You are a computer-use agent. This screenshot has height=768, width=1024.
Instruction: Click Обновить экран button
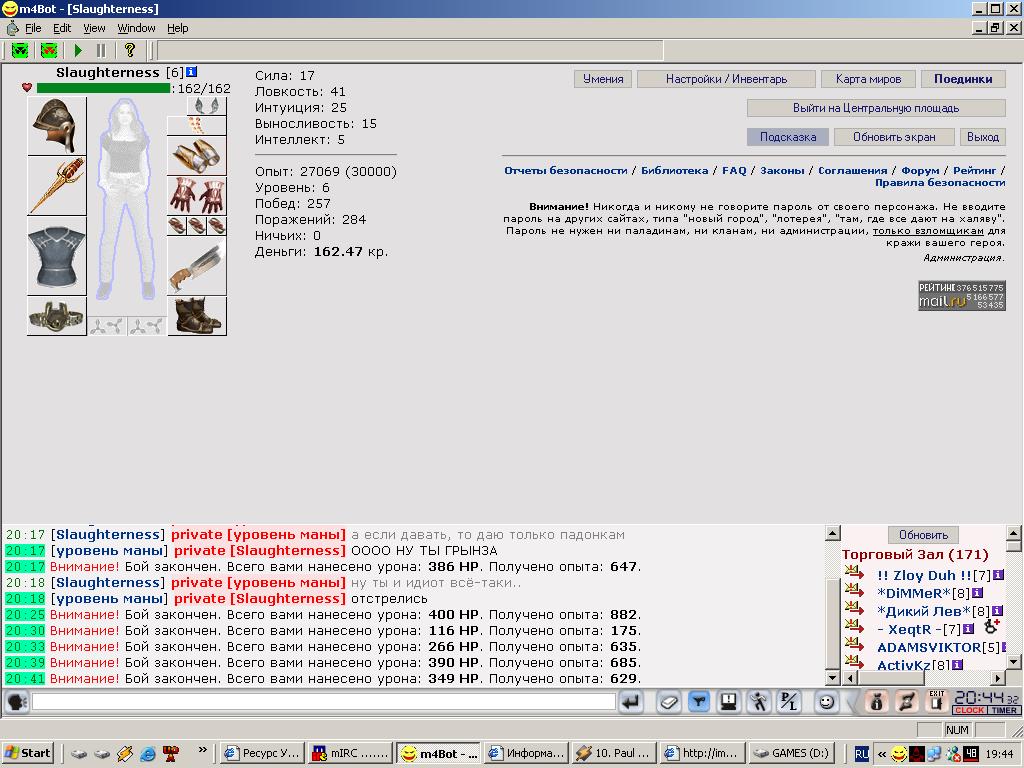[x=894, y=137]
